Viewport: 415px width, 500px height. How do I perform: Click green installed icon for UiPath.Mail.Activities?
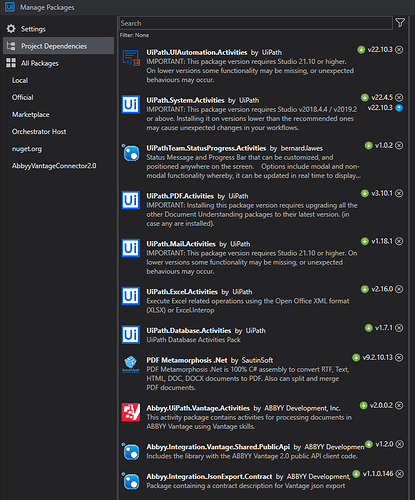(365, 241)
